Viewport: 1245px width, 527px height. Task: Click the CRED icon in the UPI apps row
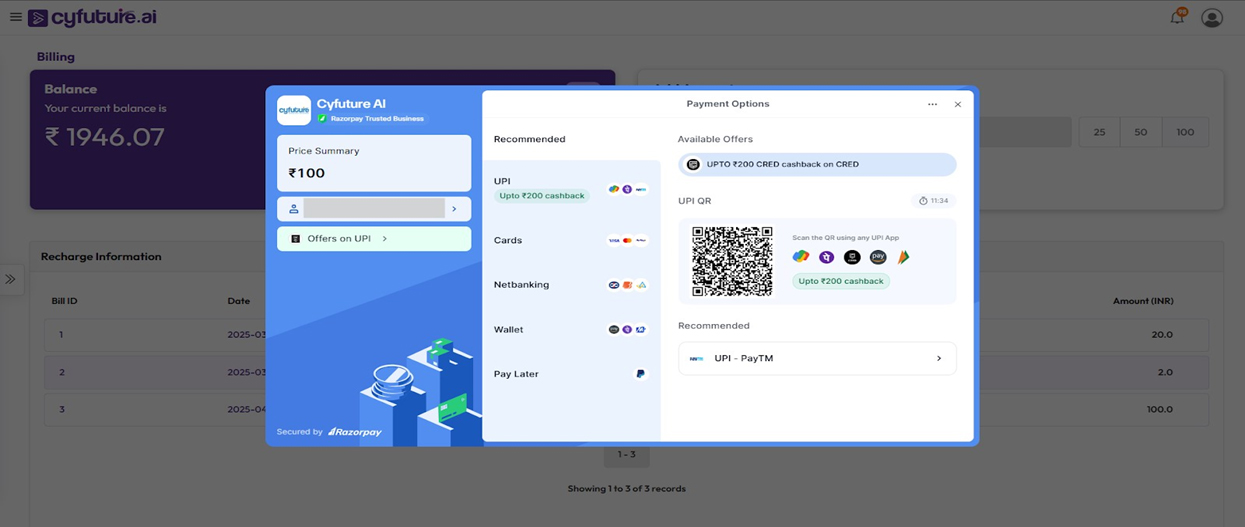(852, 257)
